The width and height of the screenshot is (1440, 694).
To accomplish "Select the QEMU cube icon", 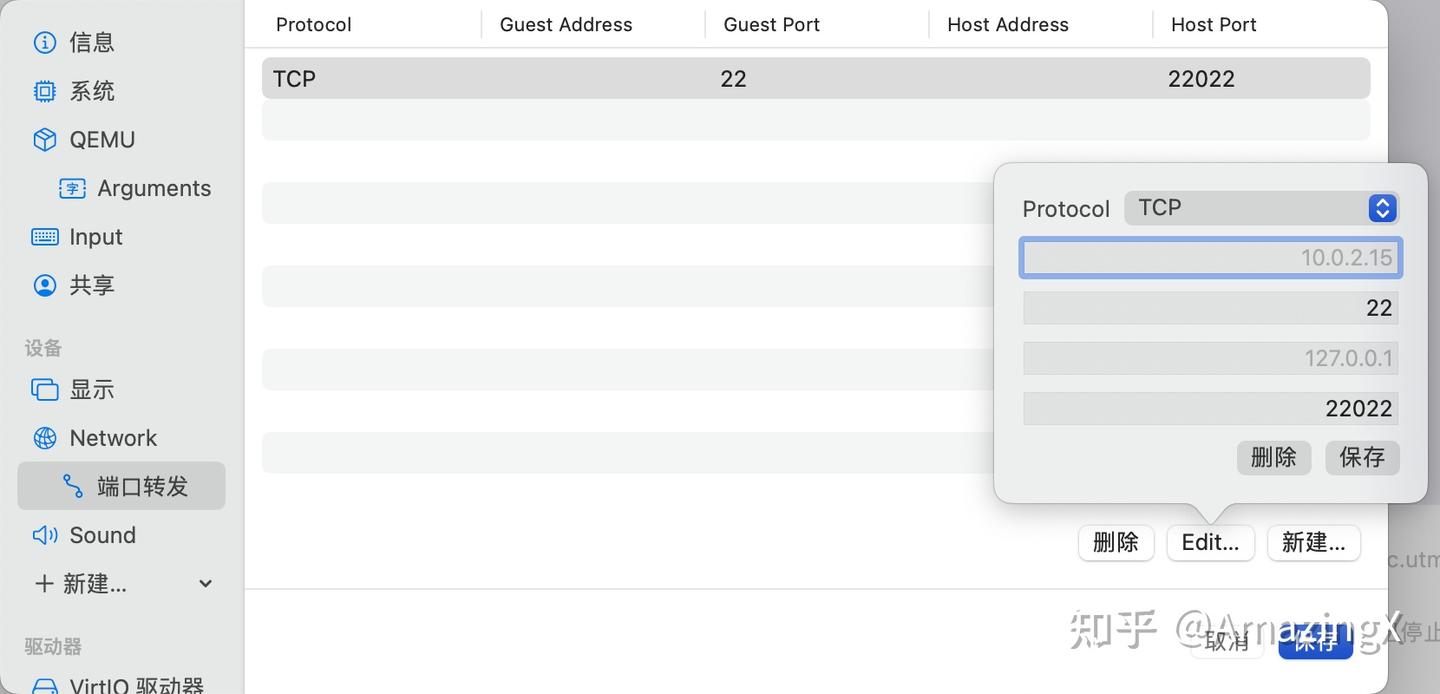I will click(45, 140).
